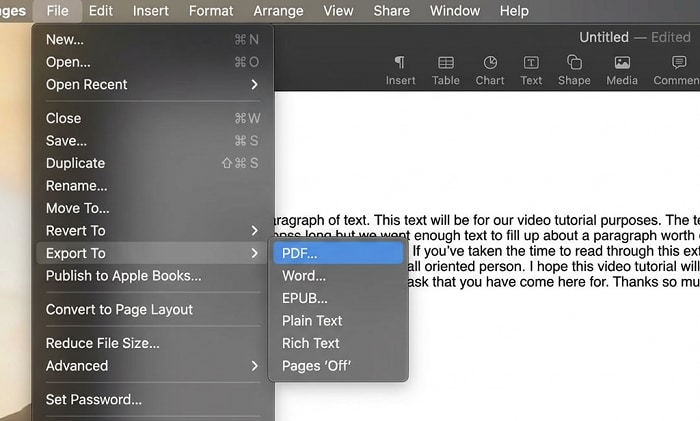Expand the Advanced submenu
700x421 pixels.
(152, 366)
